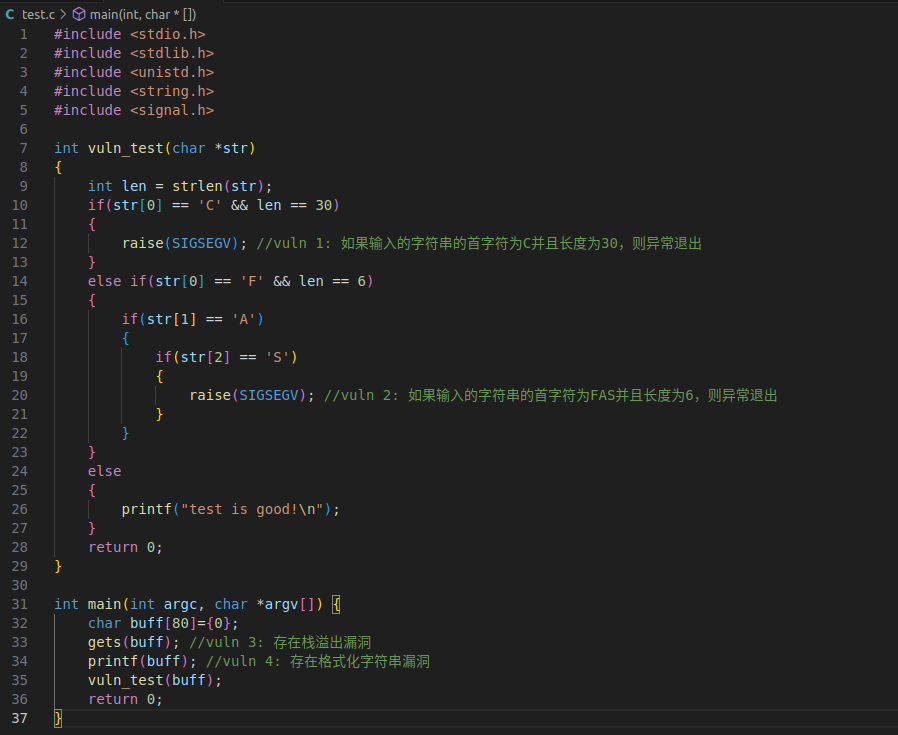Click the C language icon in the breadcrumb
The height and width of the screenshot is (735, 898).
(x=10, y=14)
